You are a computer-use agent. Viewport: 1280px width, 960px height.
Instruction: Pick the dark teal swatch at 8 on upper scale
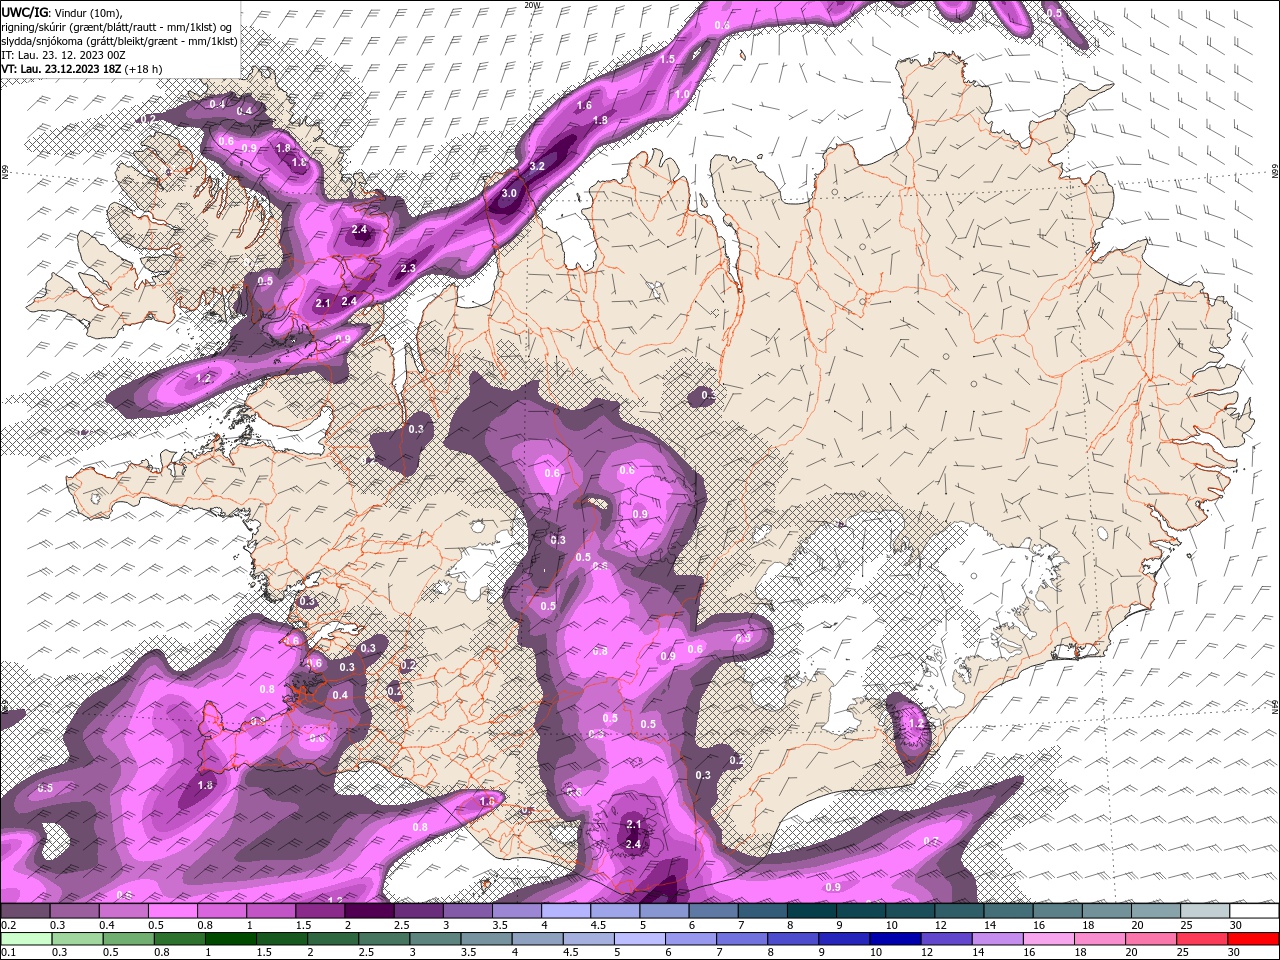811,911
